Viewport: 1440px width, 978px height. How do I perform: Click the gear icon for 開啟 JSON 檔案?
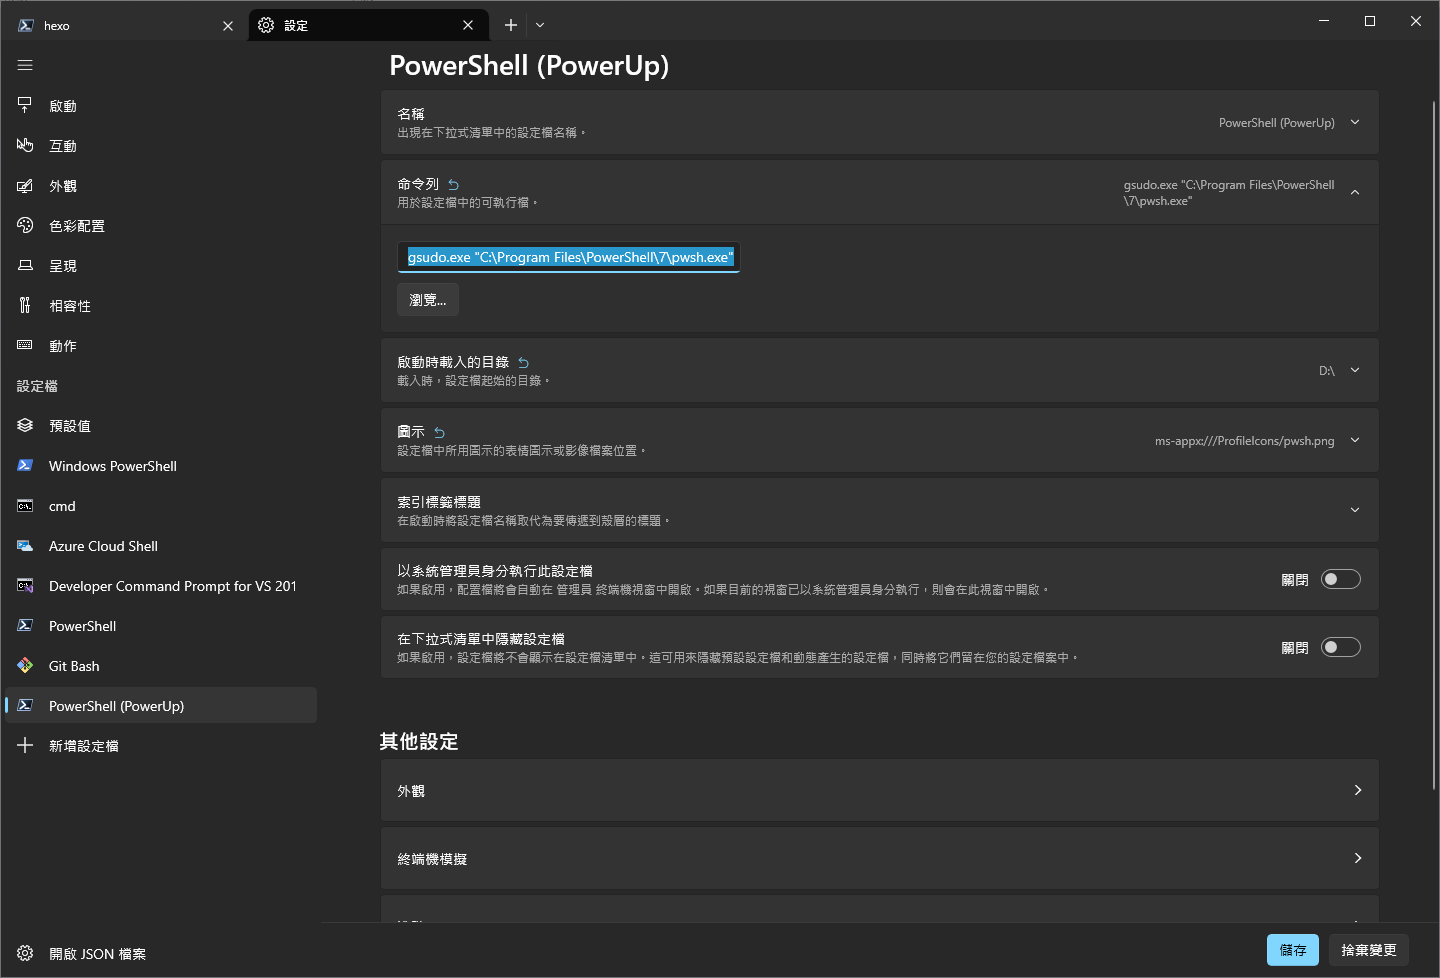pyautogui.click(x=25, y=953)
